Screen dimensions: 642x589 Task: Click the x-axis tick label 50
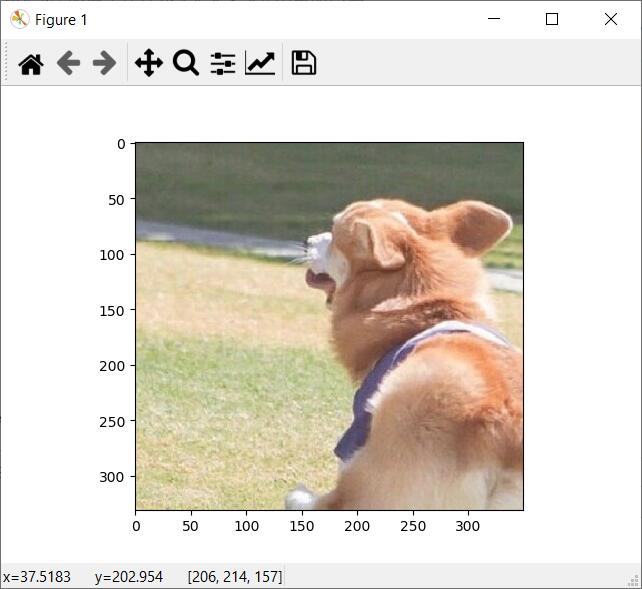190,526
